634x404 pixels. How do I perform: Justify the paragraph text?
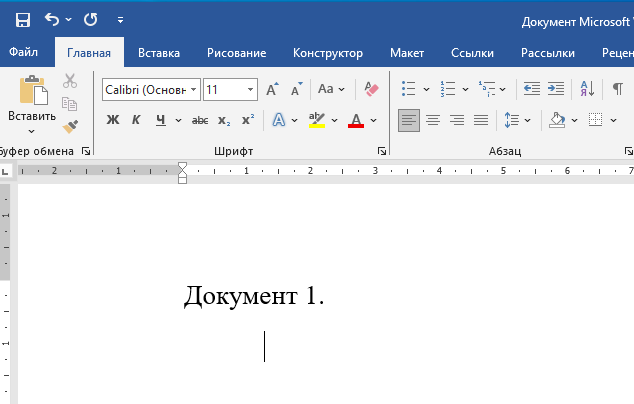click(x=481, y=120)
